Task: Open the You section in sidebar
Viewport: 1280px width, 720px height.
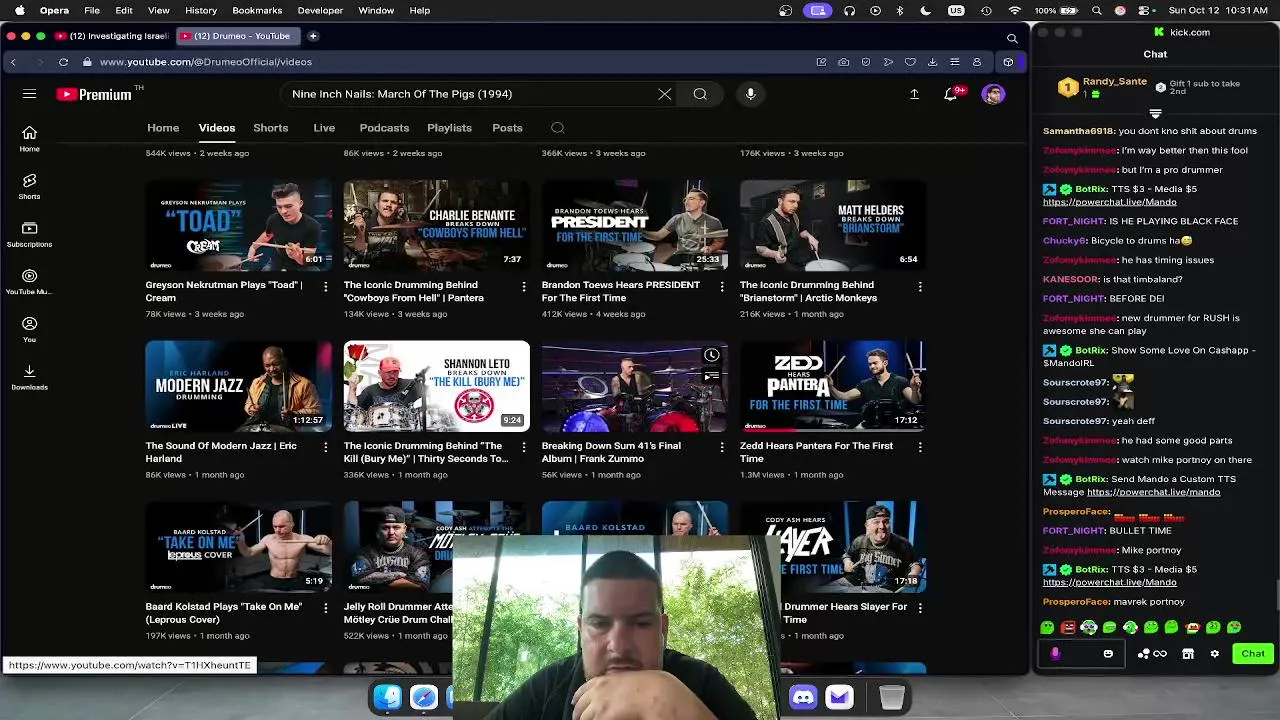Action: tap(29, 330)
